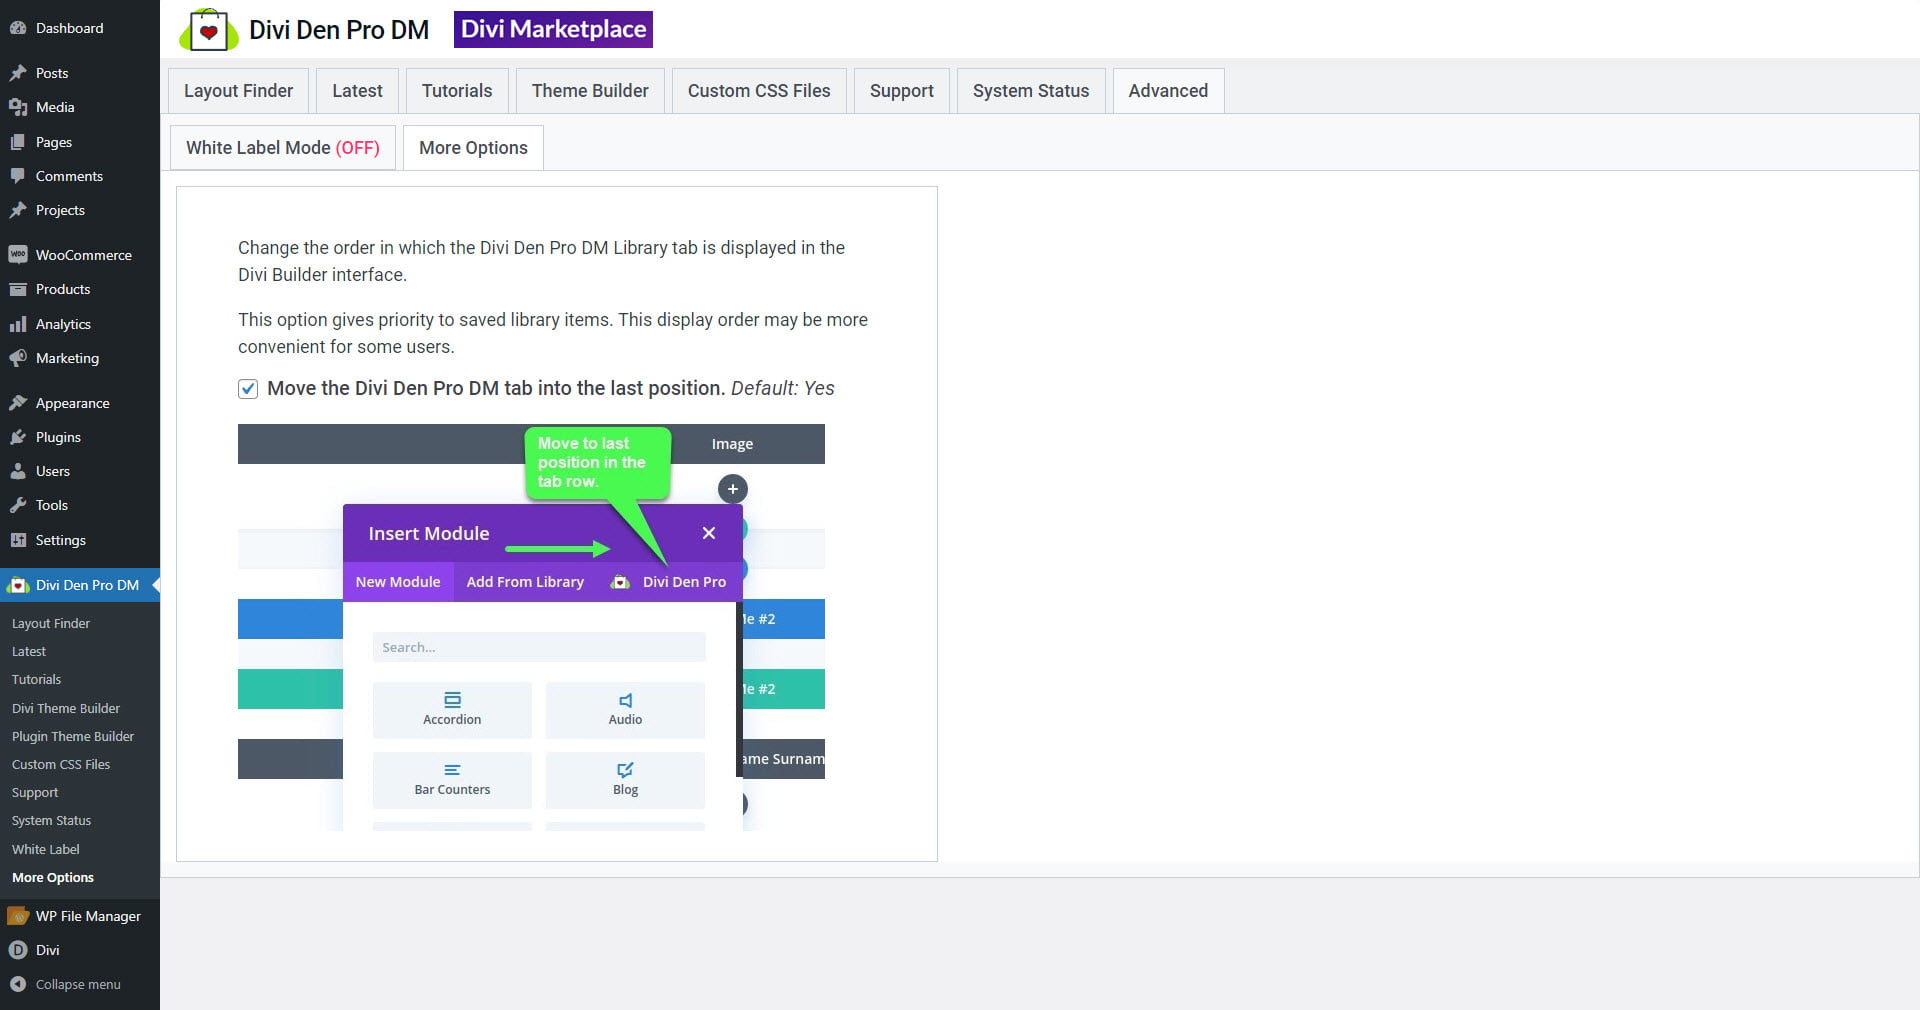
Task: Expand the Settings sidebar menu
Action: [x=60, y=540]
